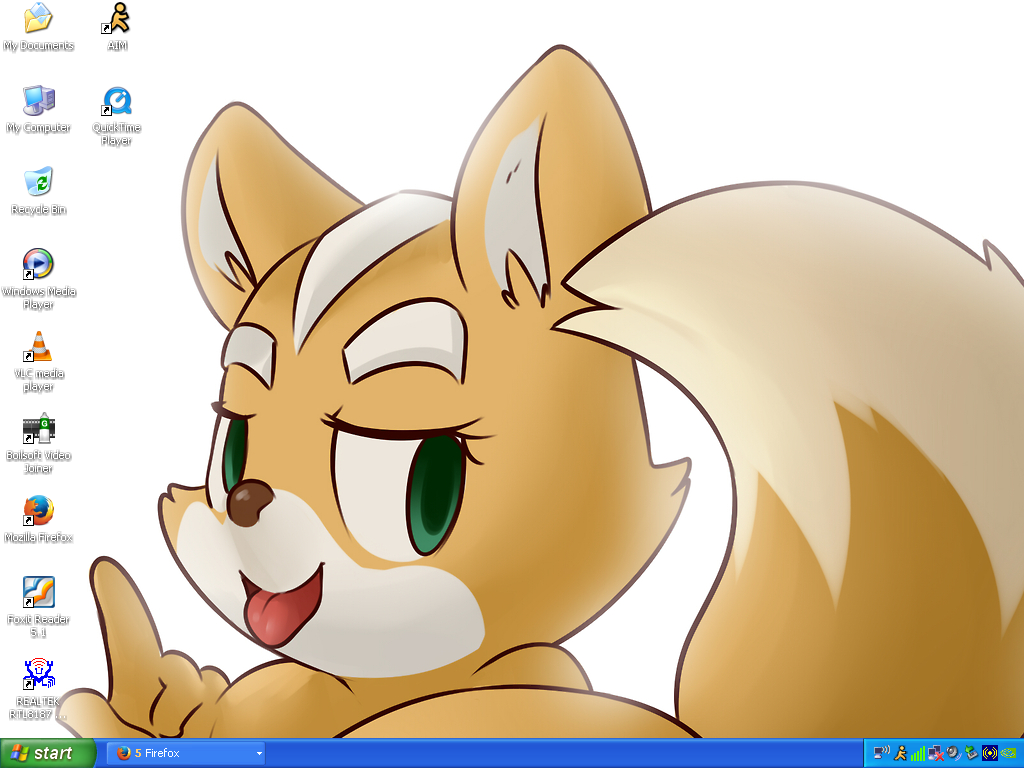The image size is (1024, 768).
Task: Select the Recycle Bin icon
Action: pos(38,183)
